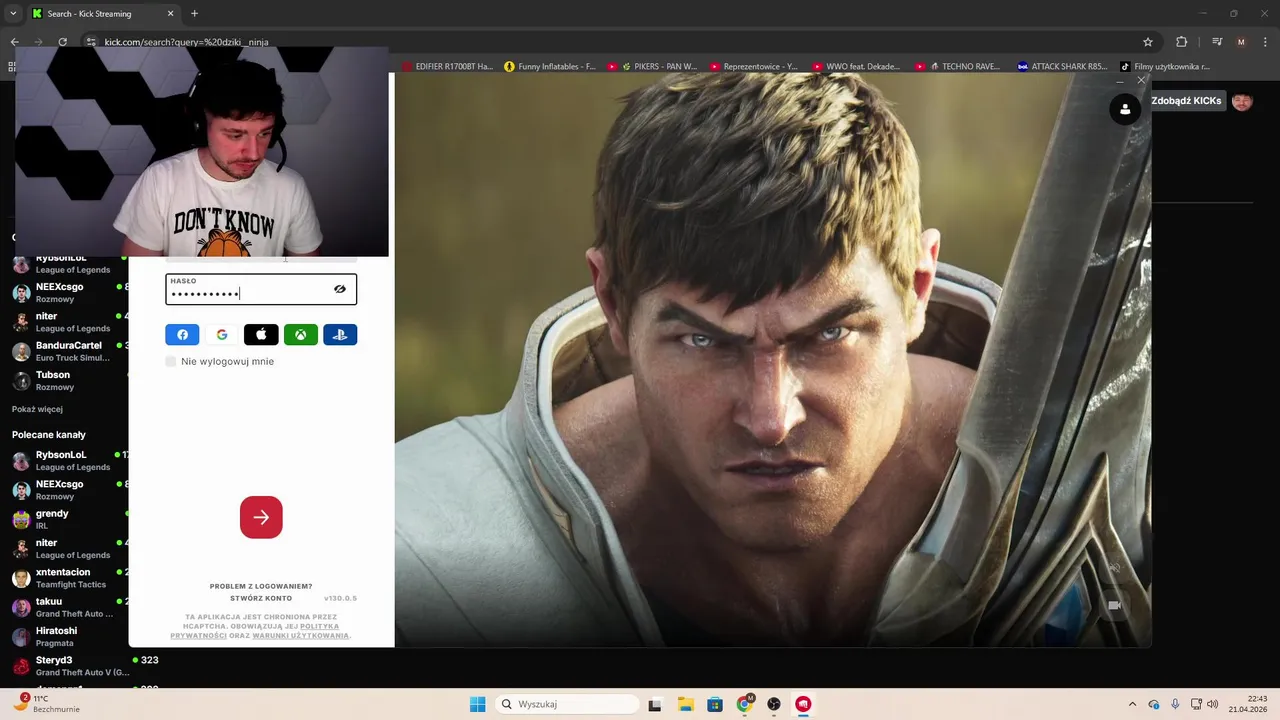Toggle Riot client background video camera icon
This screenshot has height=720, width=1280.
[x=1114, y=605]
